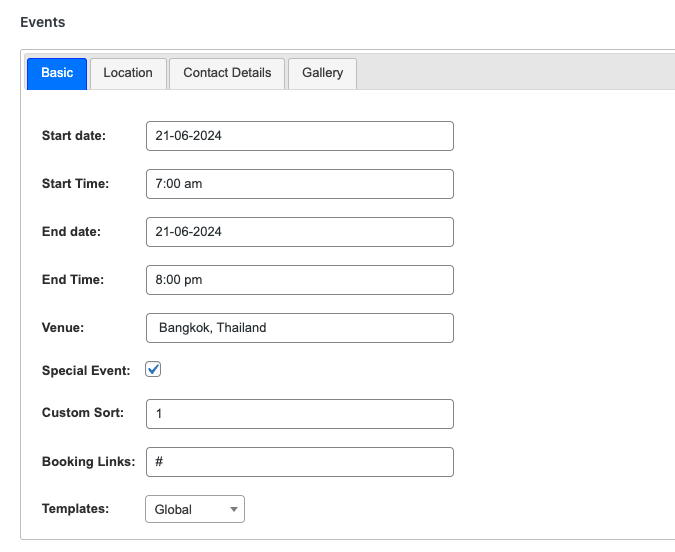The width and height of the screenshot is (675, 552).
Task: Click the Start date input field
Action: (299, 136)
